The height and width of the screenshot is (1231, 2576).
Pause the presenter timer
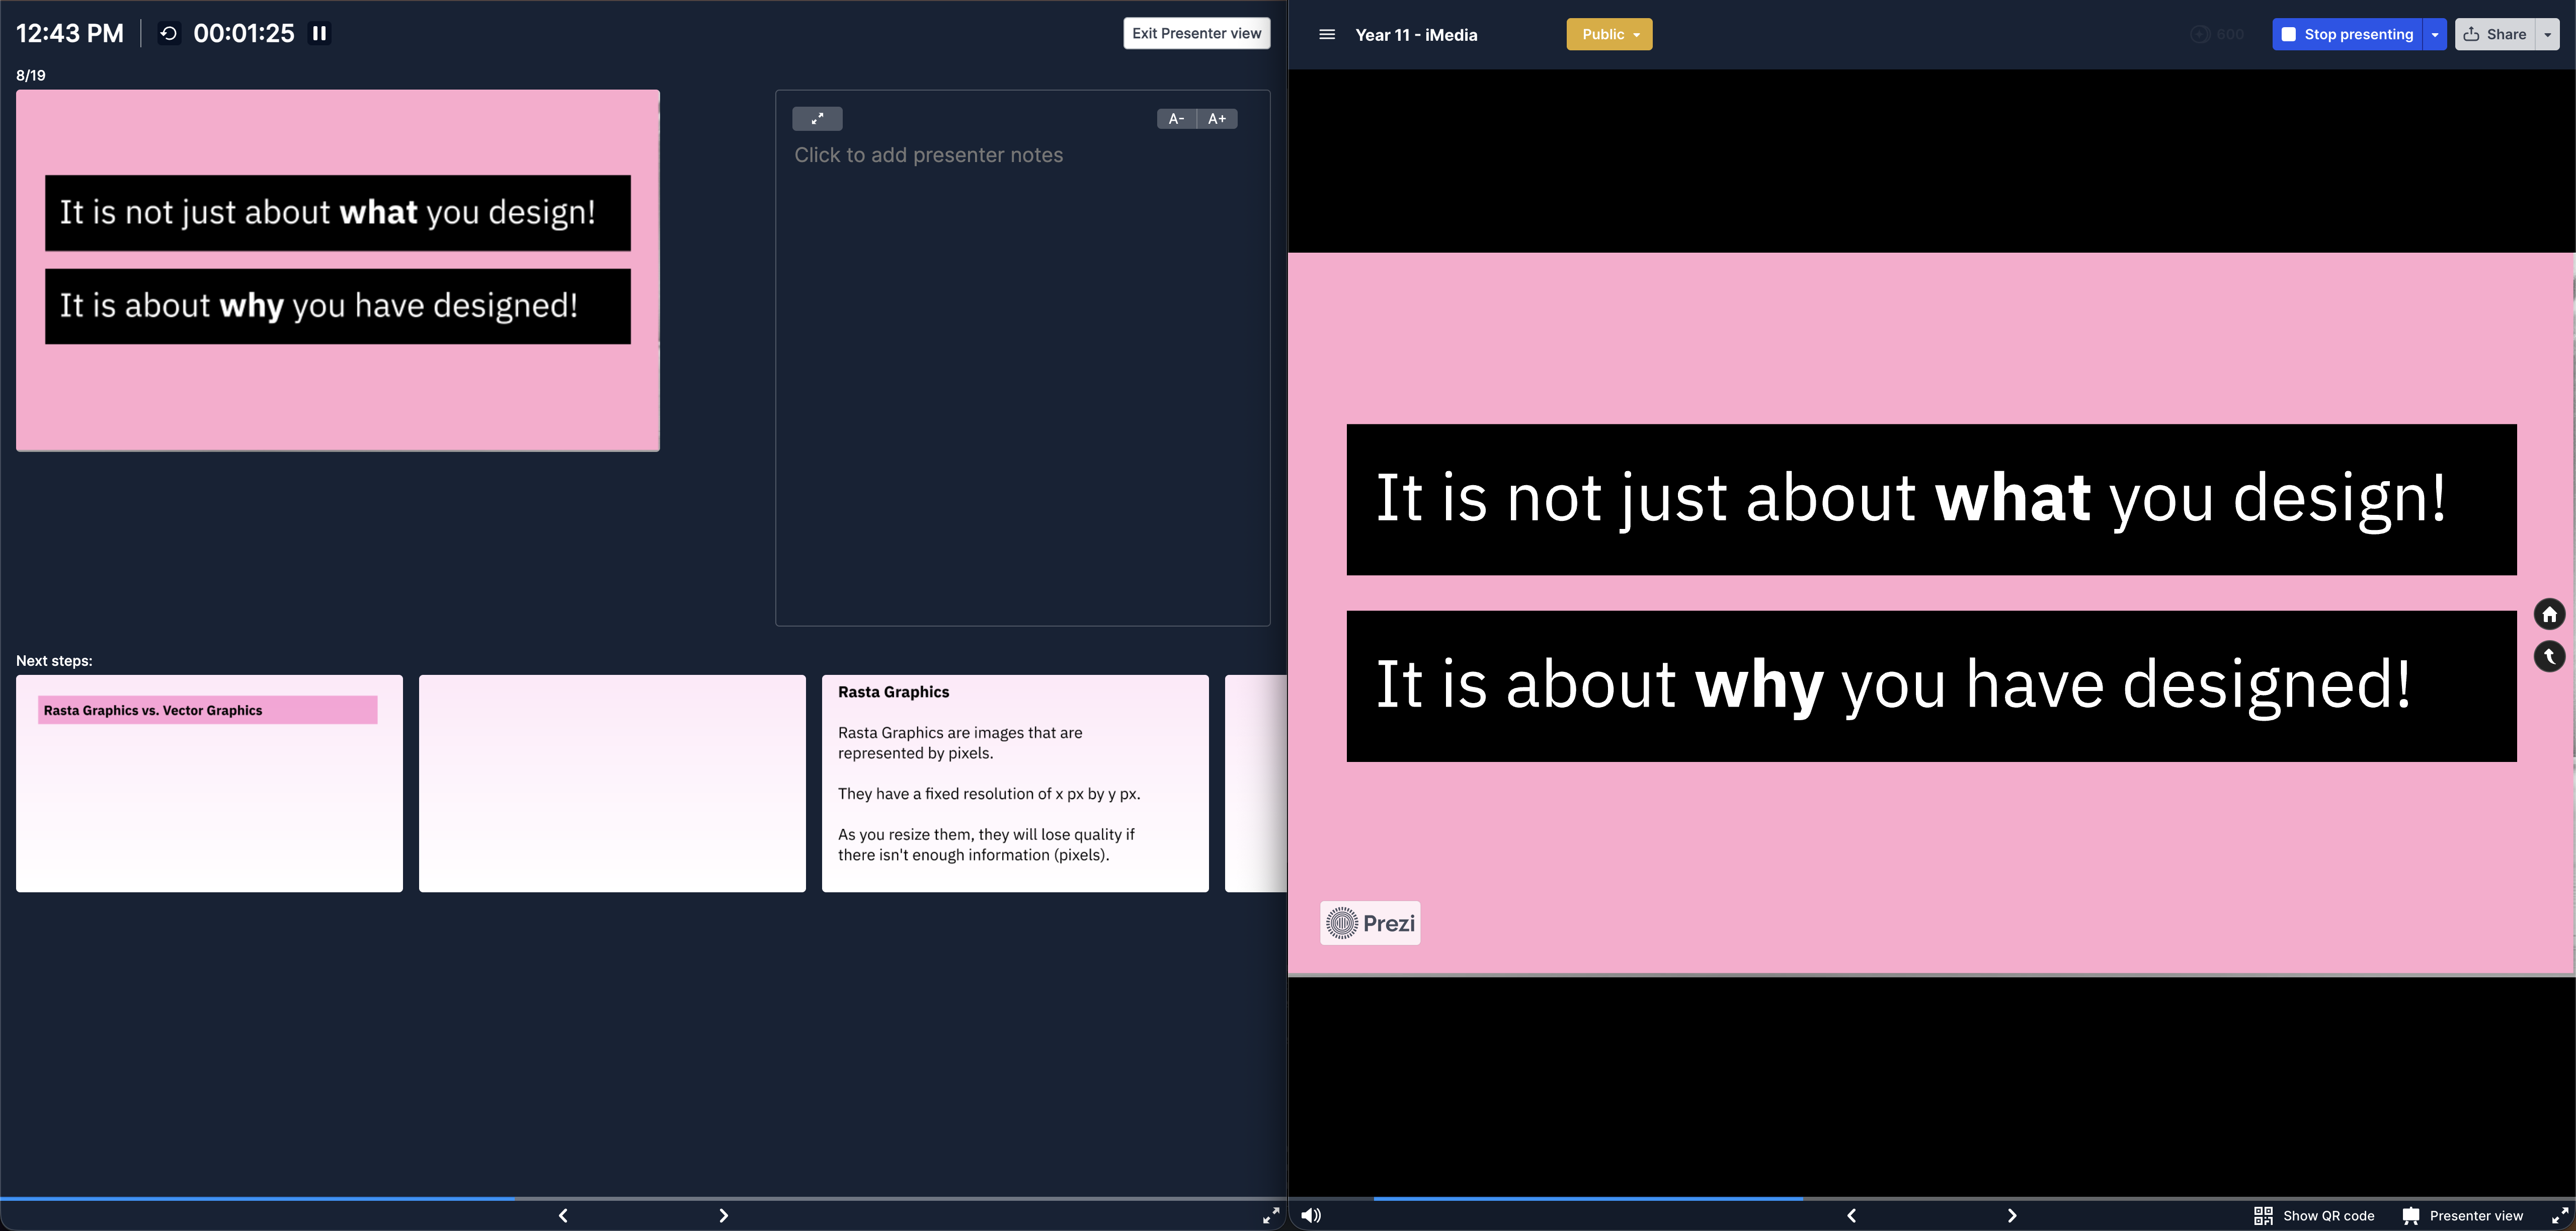coord(319,34)
